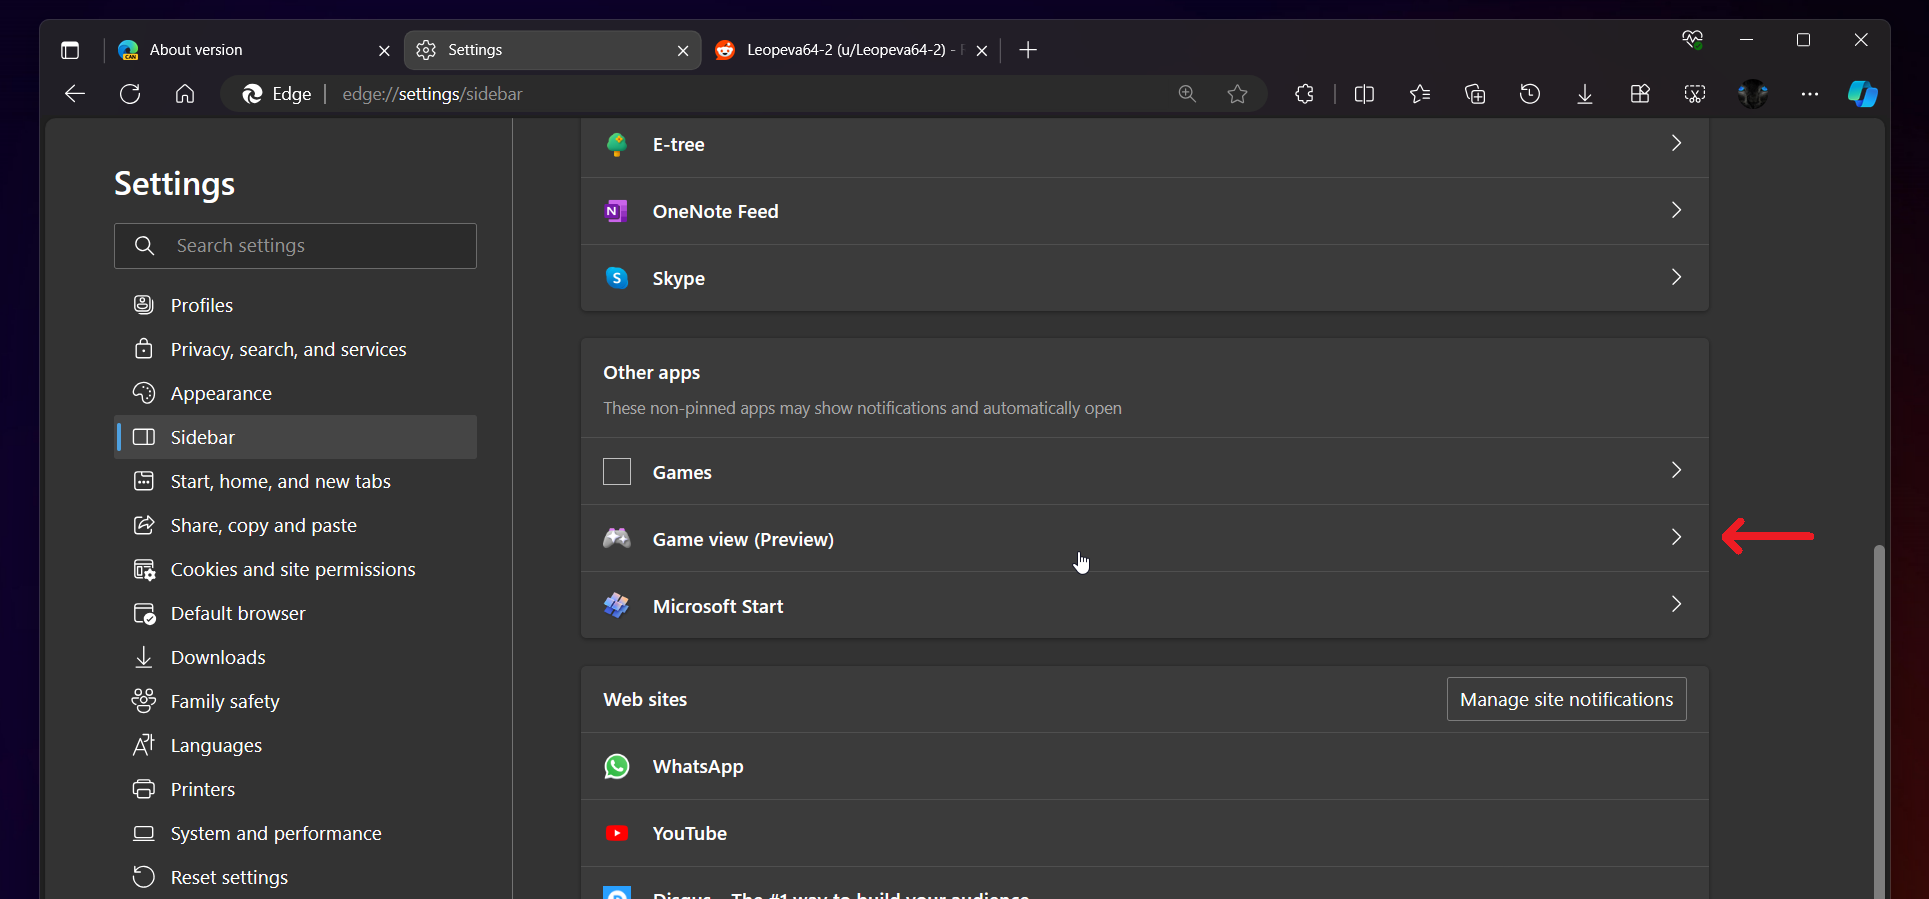Add page to favorites star icon
The height and width of the screenshot is (899, 1929).
point(1238,94)
